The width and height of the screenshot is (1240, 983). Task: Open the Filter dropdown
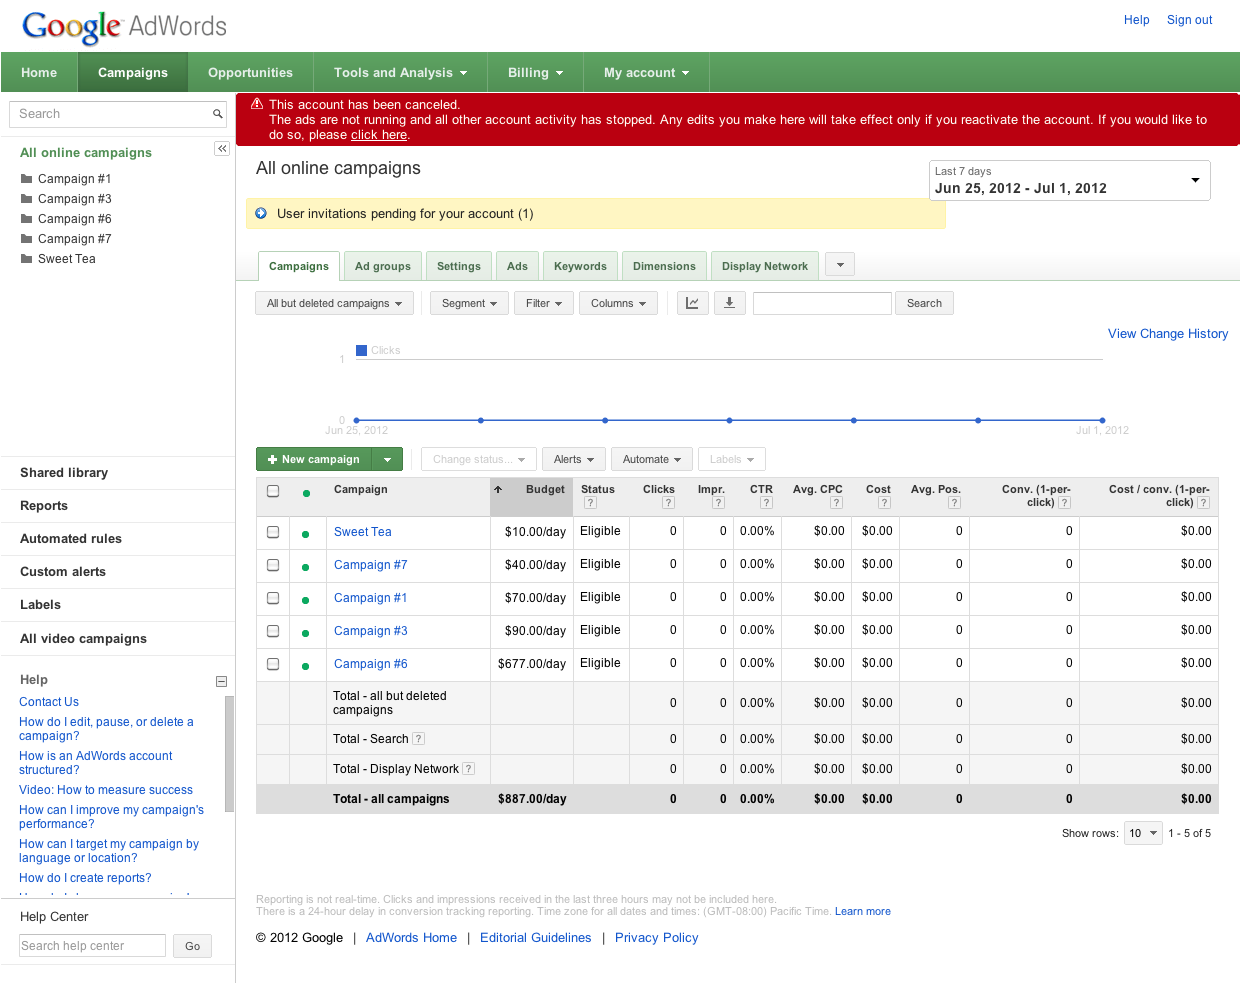(543, 303)
